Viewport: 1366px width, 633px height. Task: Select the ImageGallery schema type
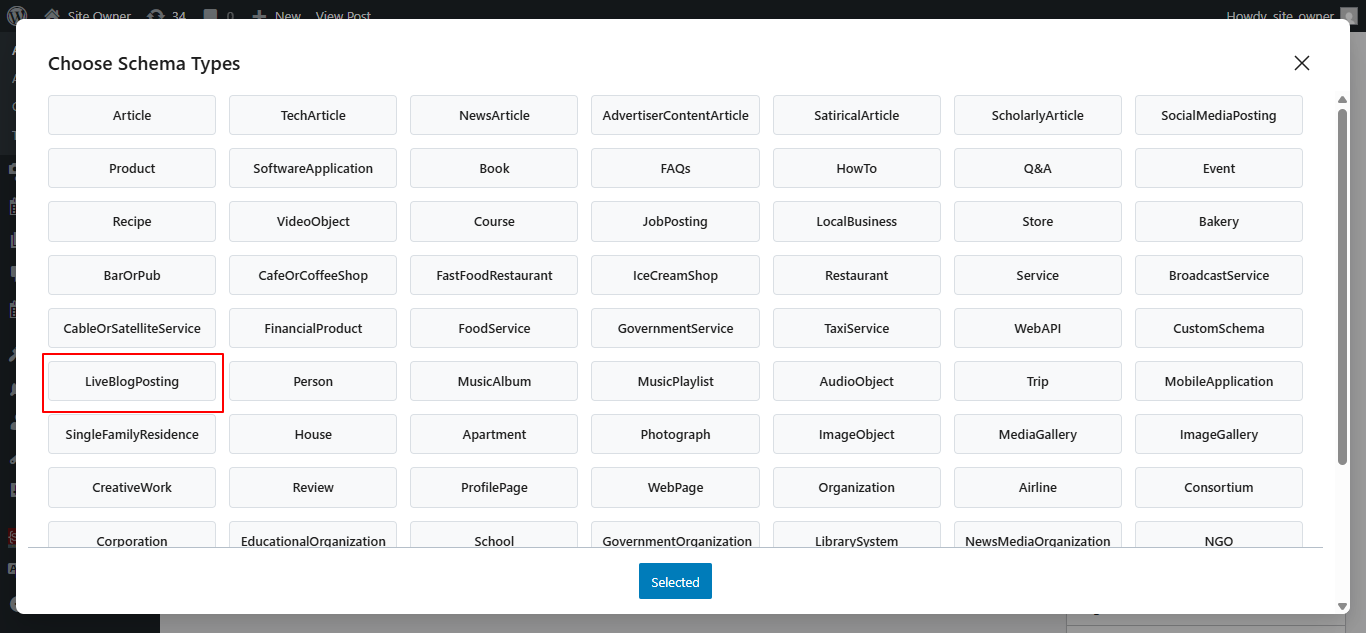point(1218,434)
